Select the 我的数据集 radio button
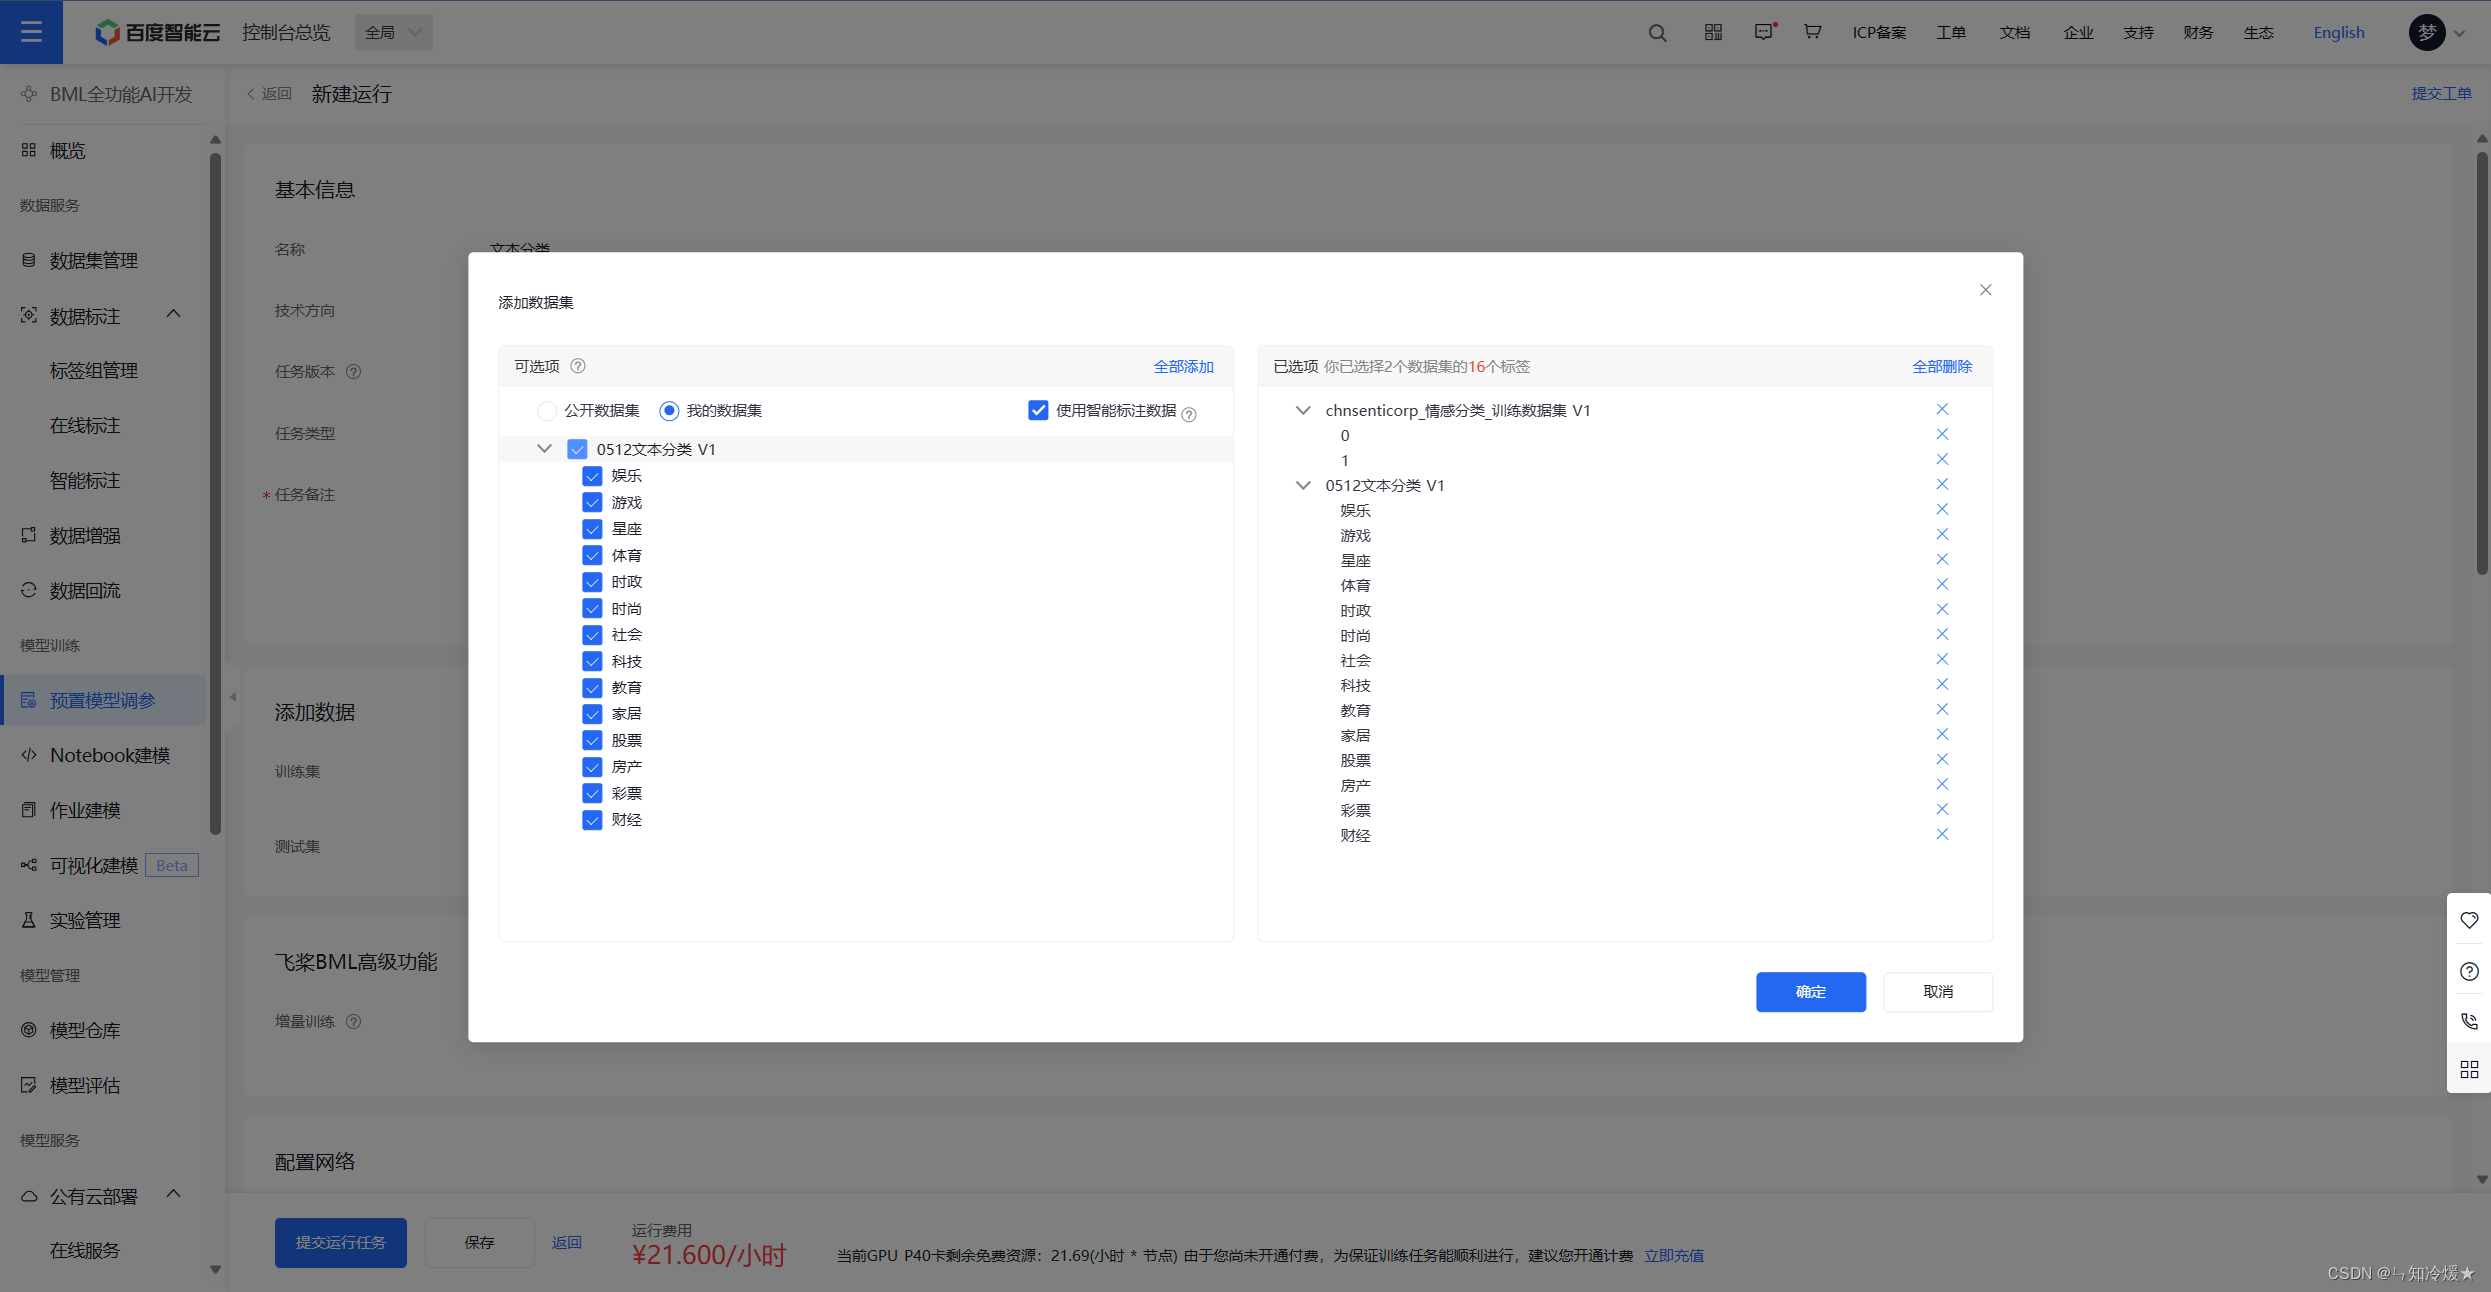The width and height of the screenshot is (2491, 1292). coord(669,411)
